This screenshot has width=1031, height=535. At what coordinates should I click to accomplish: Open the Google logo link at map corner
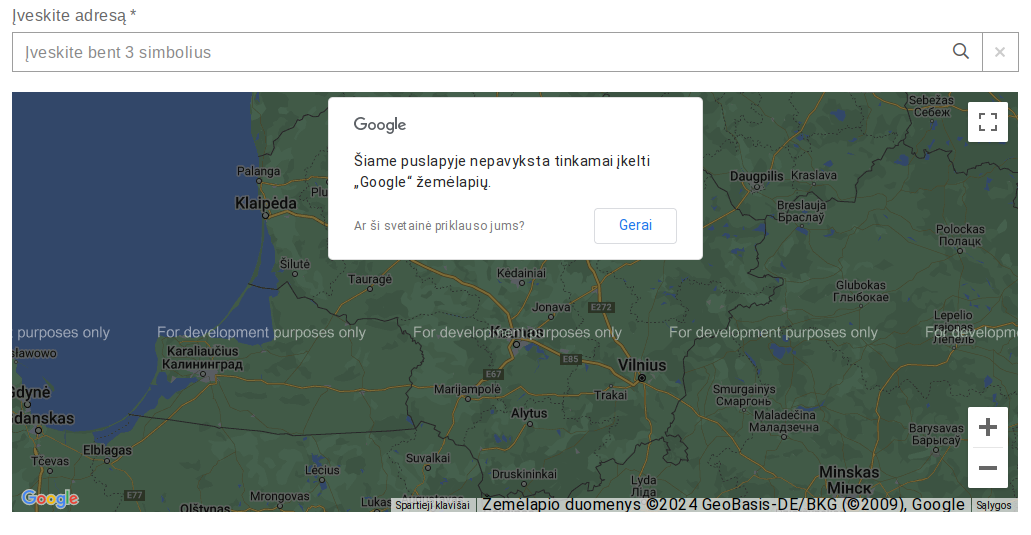pos(50,498)
